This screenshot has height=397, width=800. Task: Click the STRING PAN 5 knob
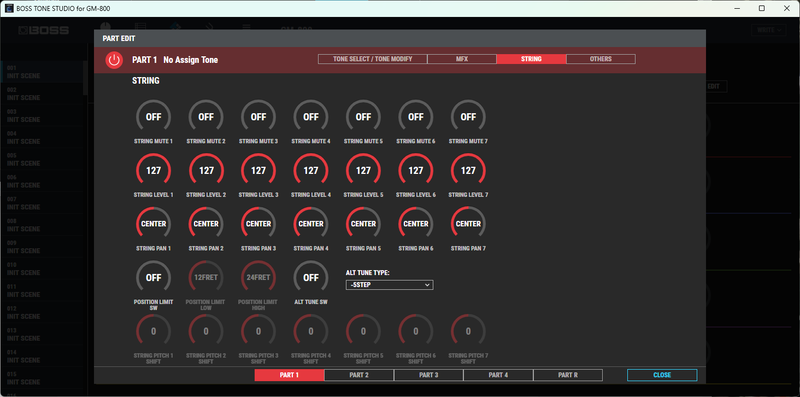coord(363,224)
